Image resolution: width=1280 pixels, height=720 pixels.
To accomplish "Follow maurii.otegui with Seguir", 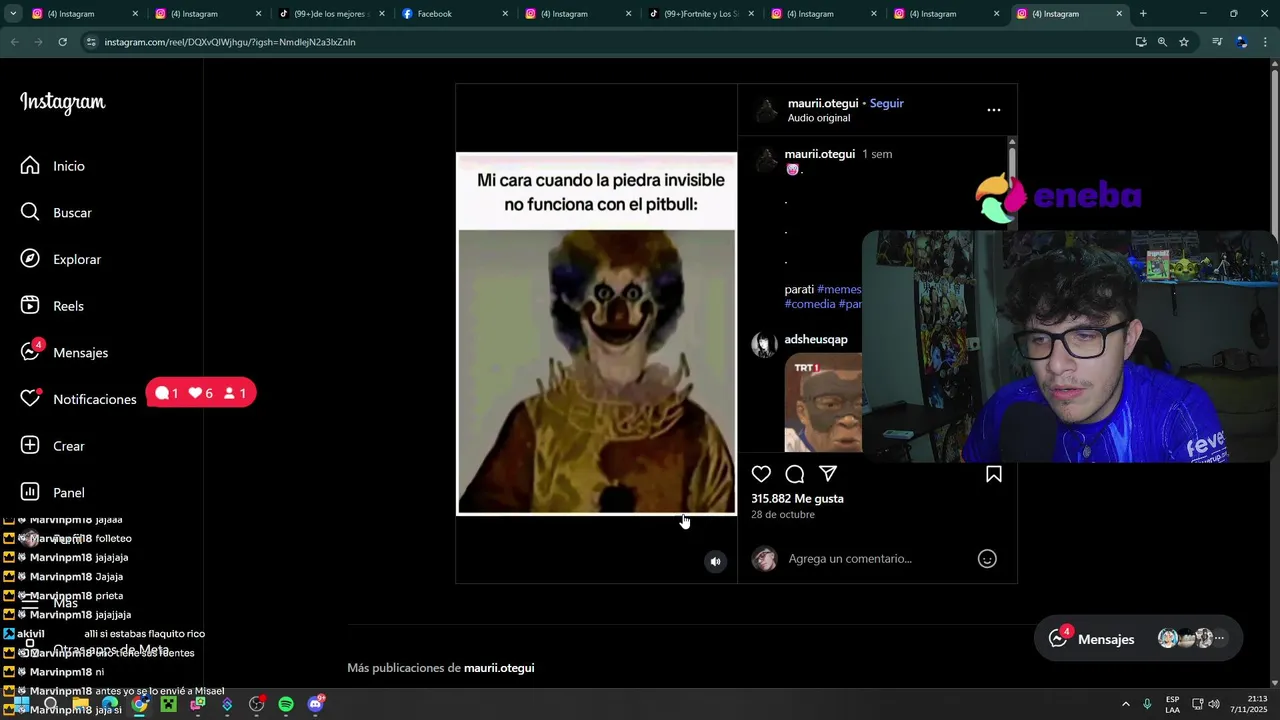I will 886,103.
